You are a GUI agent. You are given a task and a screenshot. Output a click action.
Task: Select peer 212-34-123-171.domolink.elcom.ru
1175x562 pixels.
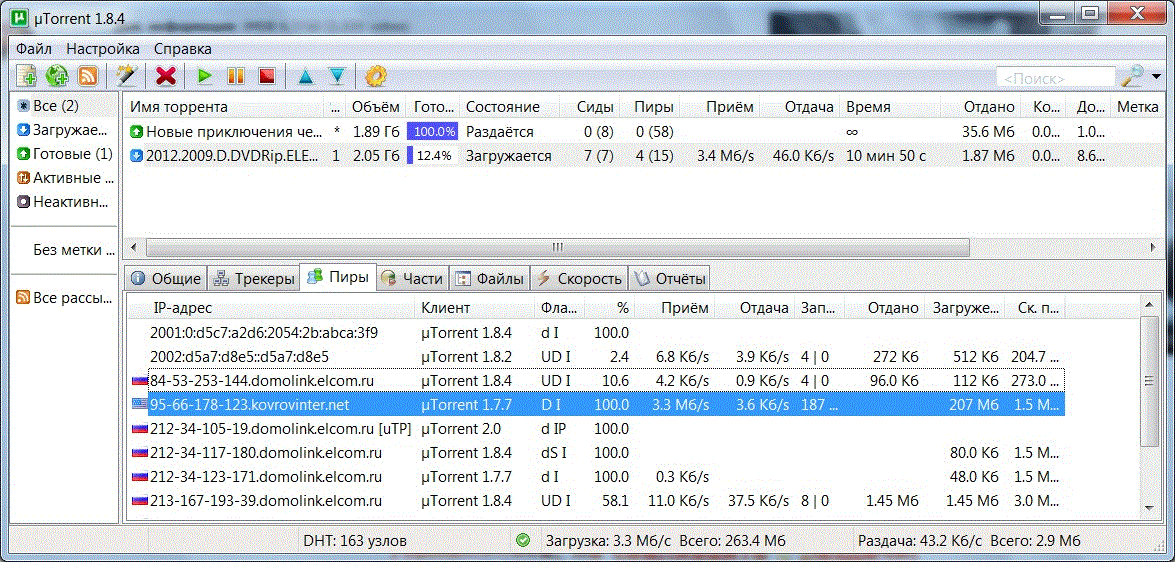pos(596,477)
